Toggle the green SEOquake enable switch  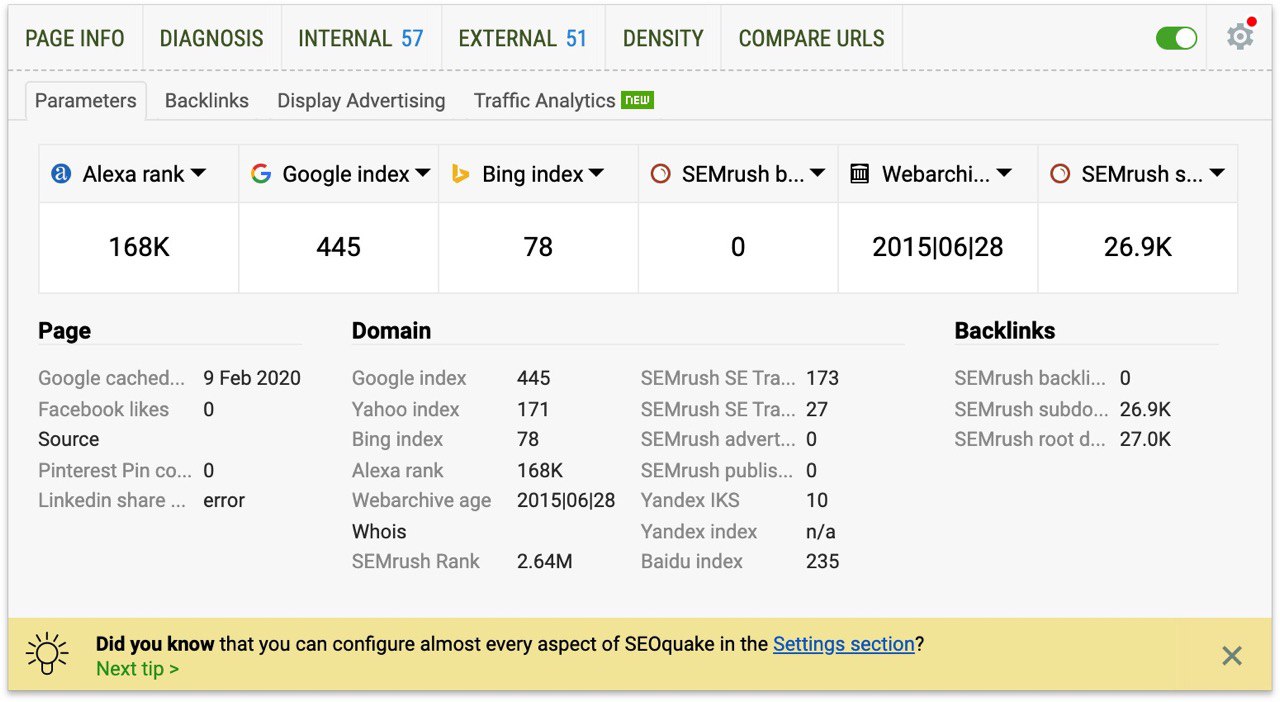(x=1176, y=38)
